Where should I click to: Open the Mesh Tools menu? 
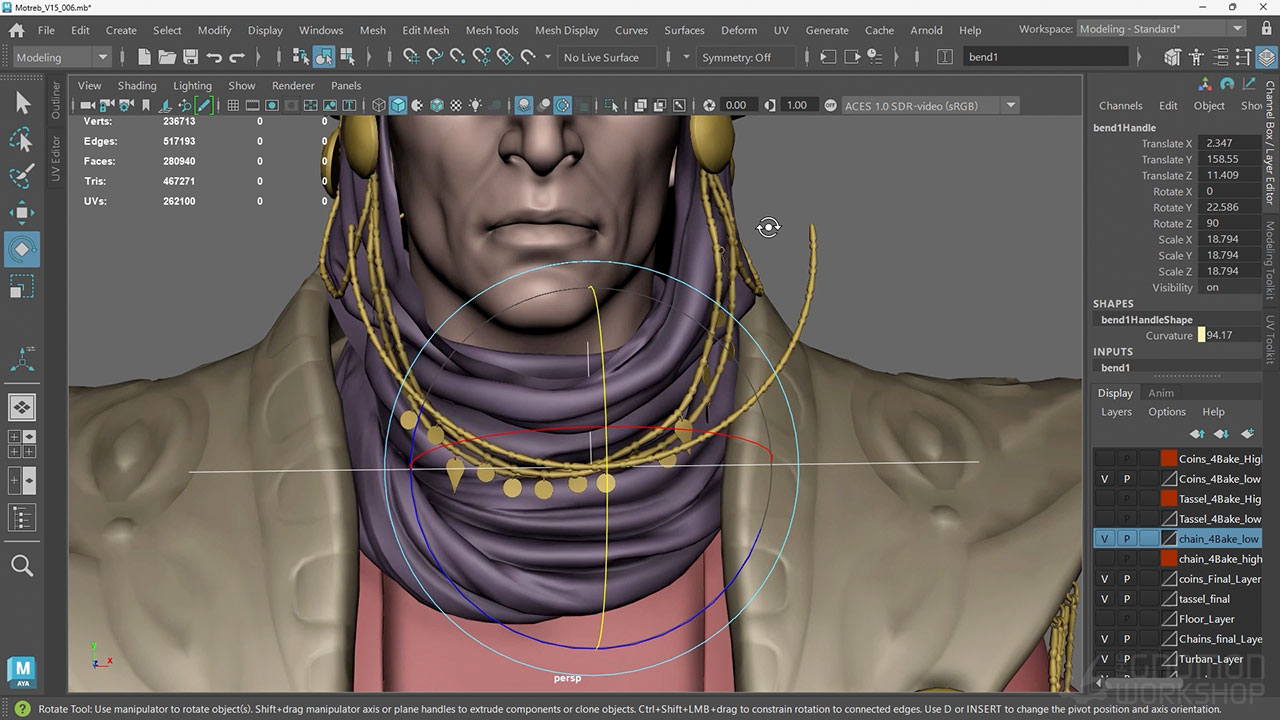[491, 30]
